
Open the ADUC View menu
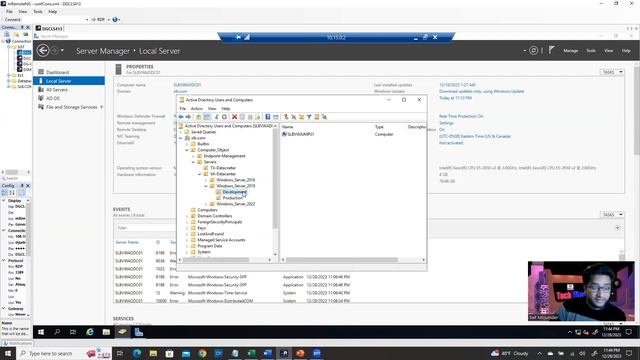click(212, 109)
